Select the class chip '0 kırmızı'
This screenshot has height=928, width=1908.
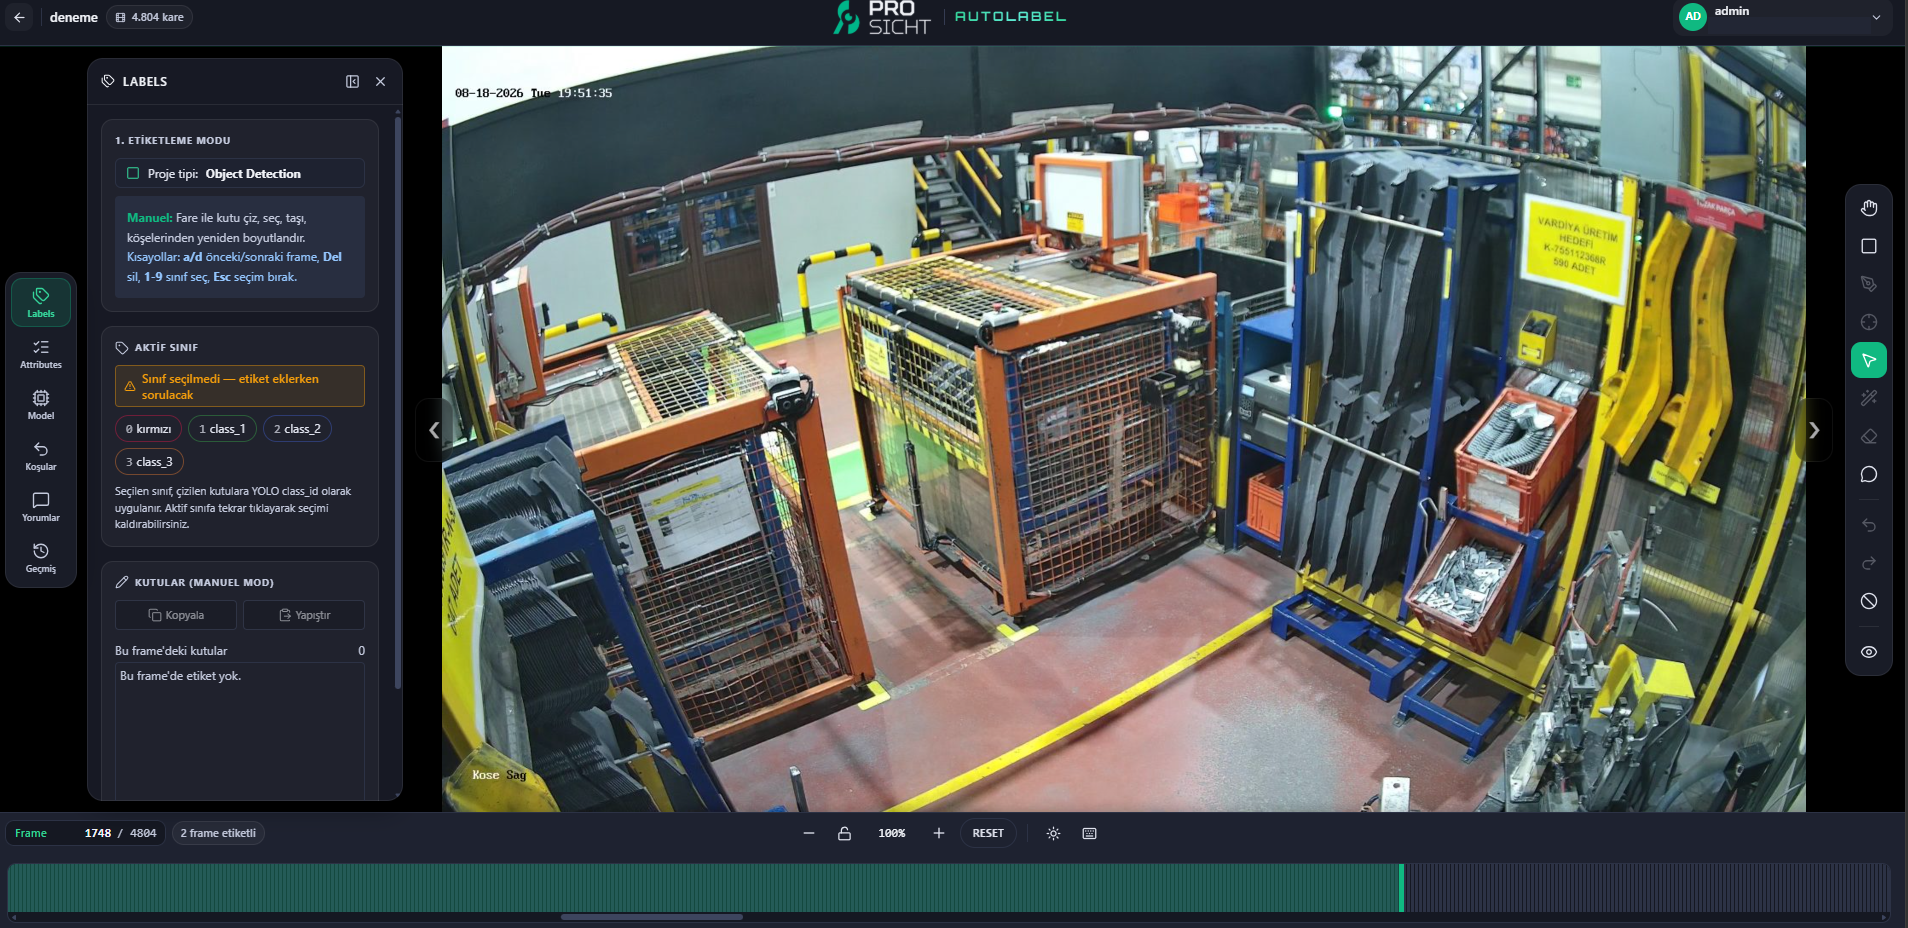[x=148, y=429]
